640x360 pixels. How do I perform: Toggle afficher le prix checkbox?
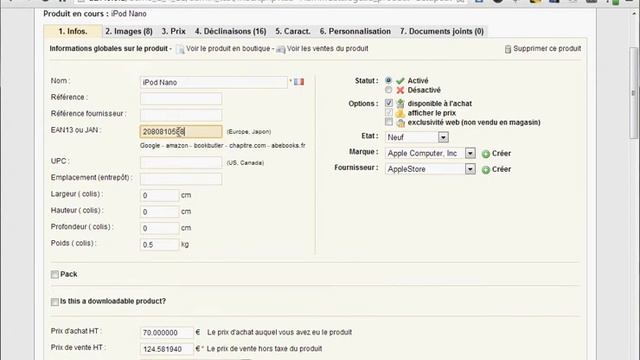389,112
